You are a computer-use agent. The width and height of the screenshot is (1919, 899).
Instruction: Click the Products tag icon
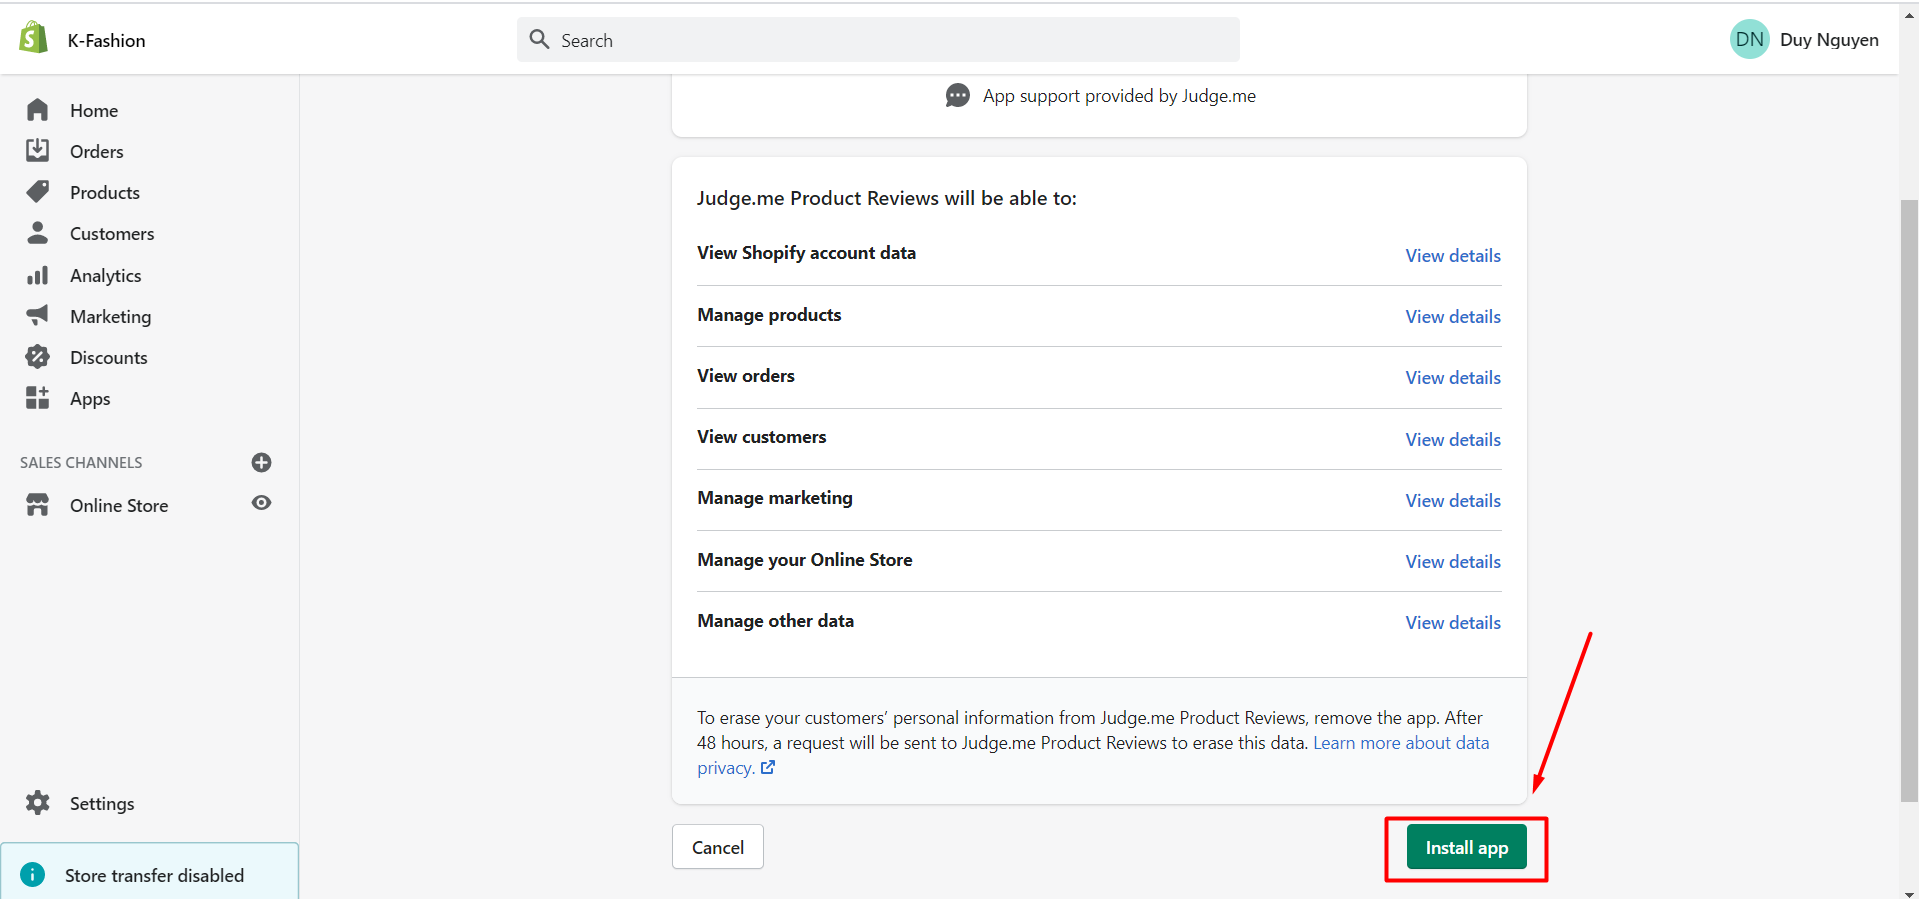38,192
